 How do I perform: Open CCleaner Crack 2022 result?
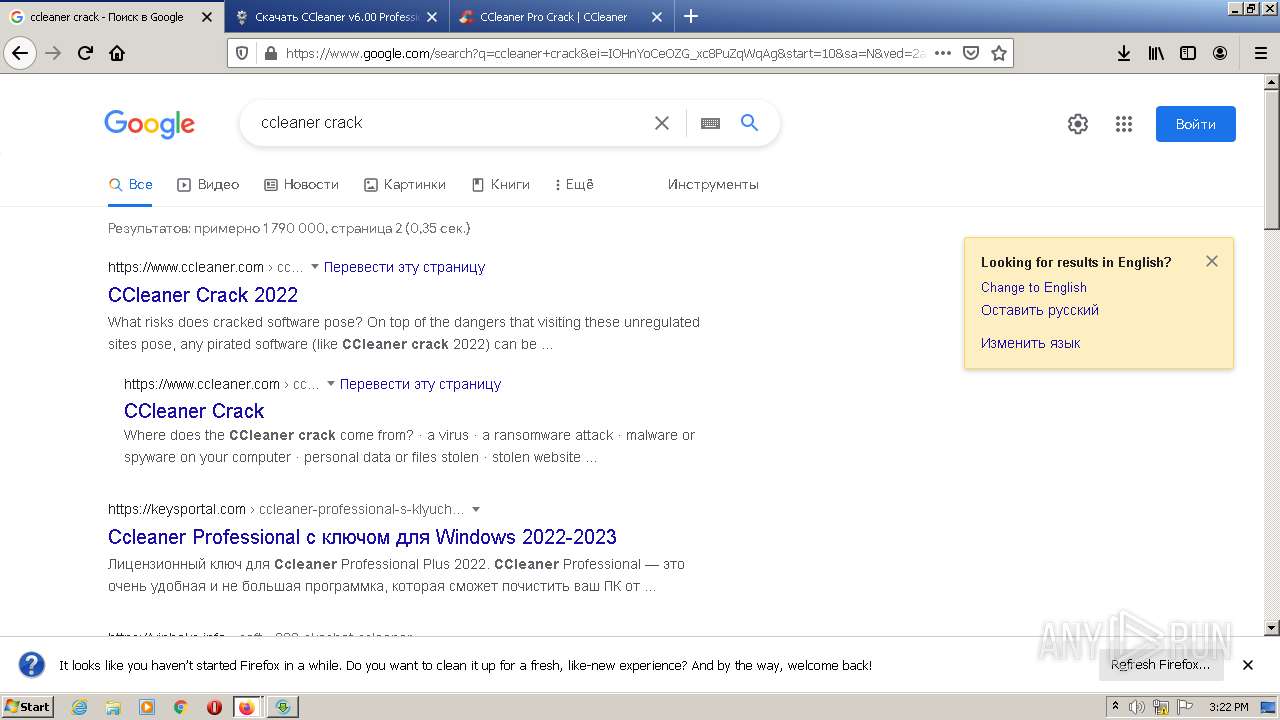[x=203, y=295]
